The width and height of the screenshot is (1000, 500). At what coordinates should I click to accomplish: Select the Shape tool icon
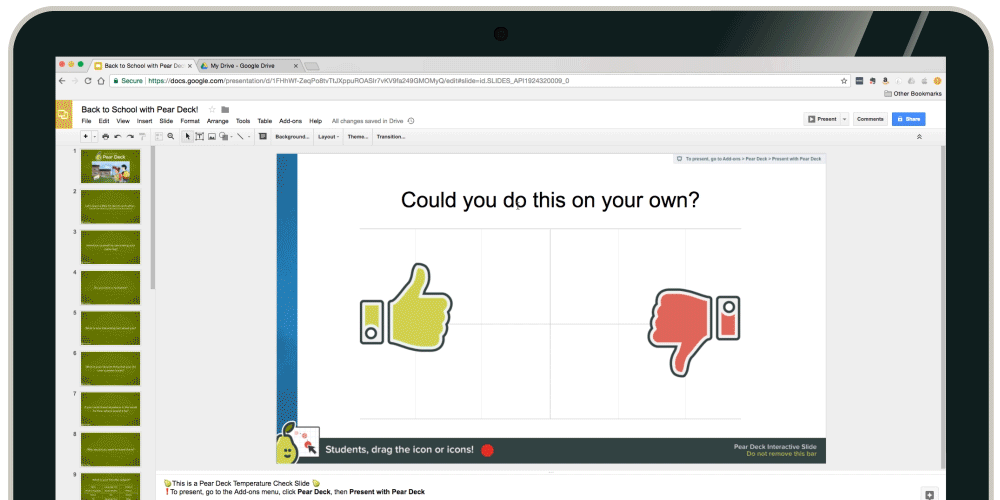point(224,136)
